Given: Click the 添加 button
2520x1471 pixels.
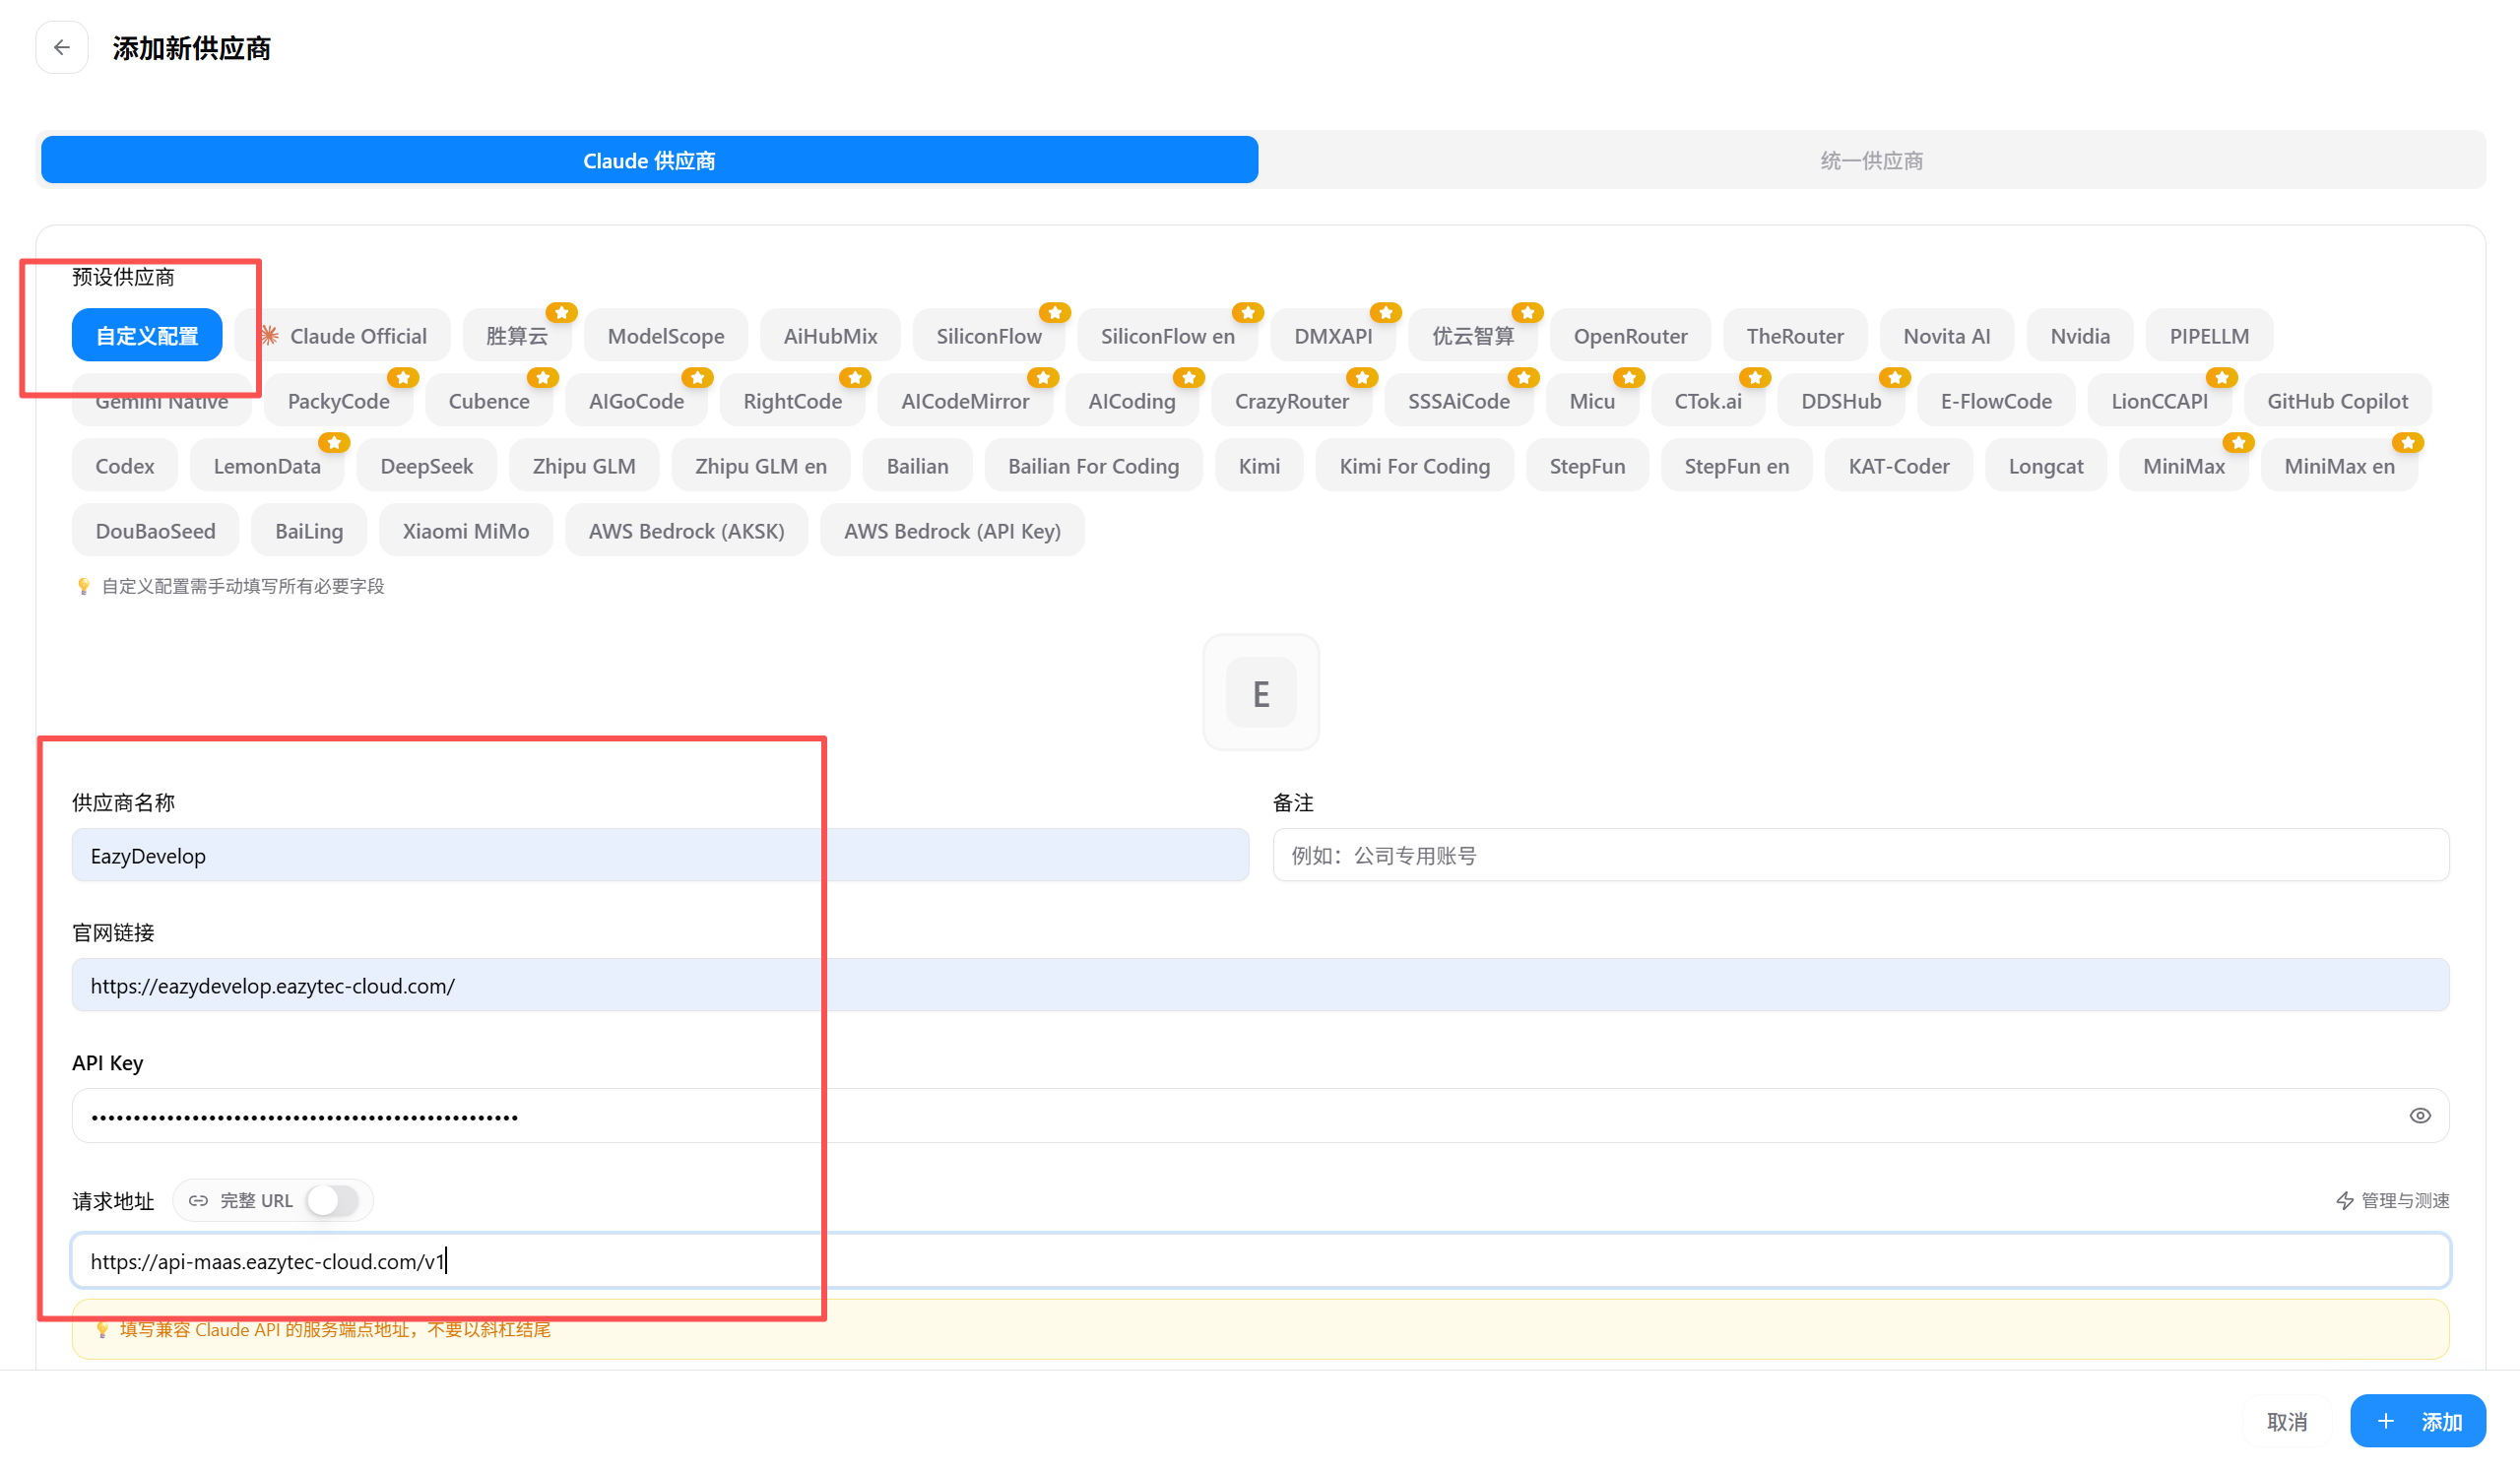Looking at the screenshot, I should [x=2418, y=1421].
